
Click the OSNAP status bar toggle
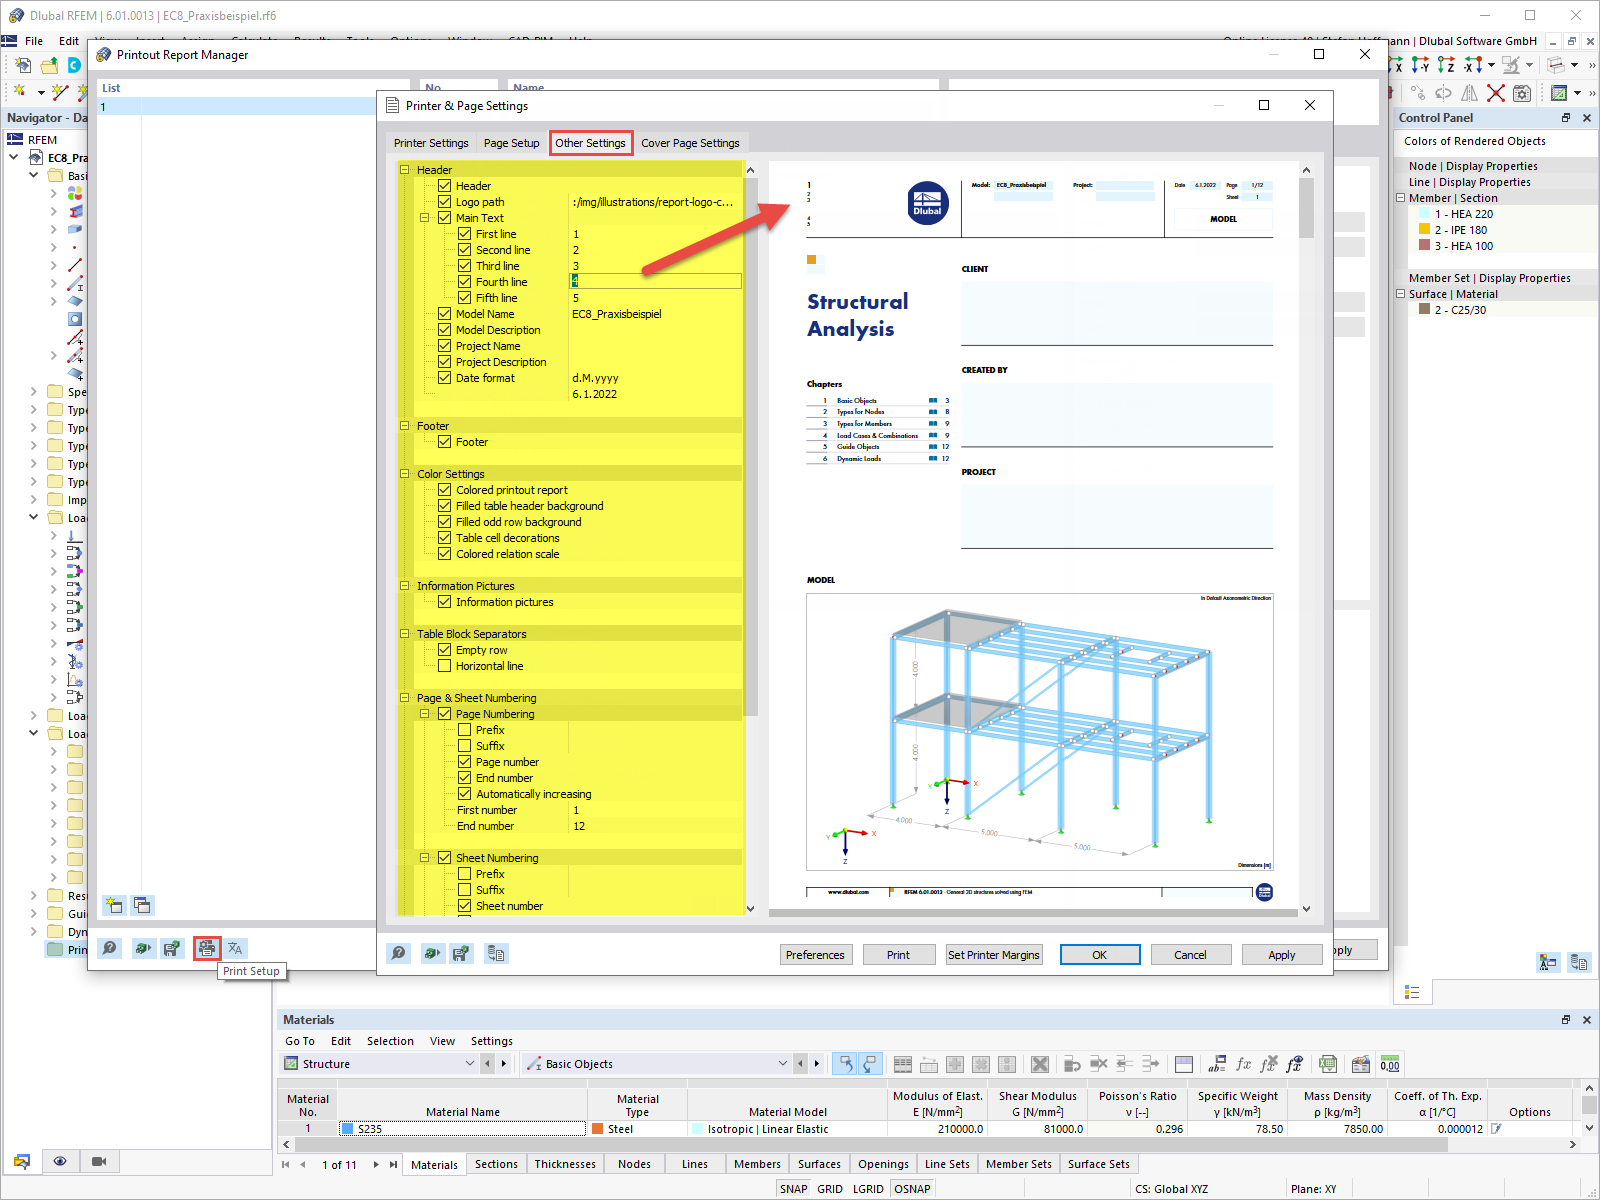(912, 1189)
